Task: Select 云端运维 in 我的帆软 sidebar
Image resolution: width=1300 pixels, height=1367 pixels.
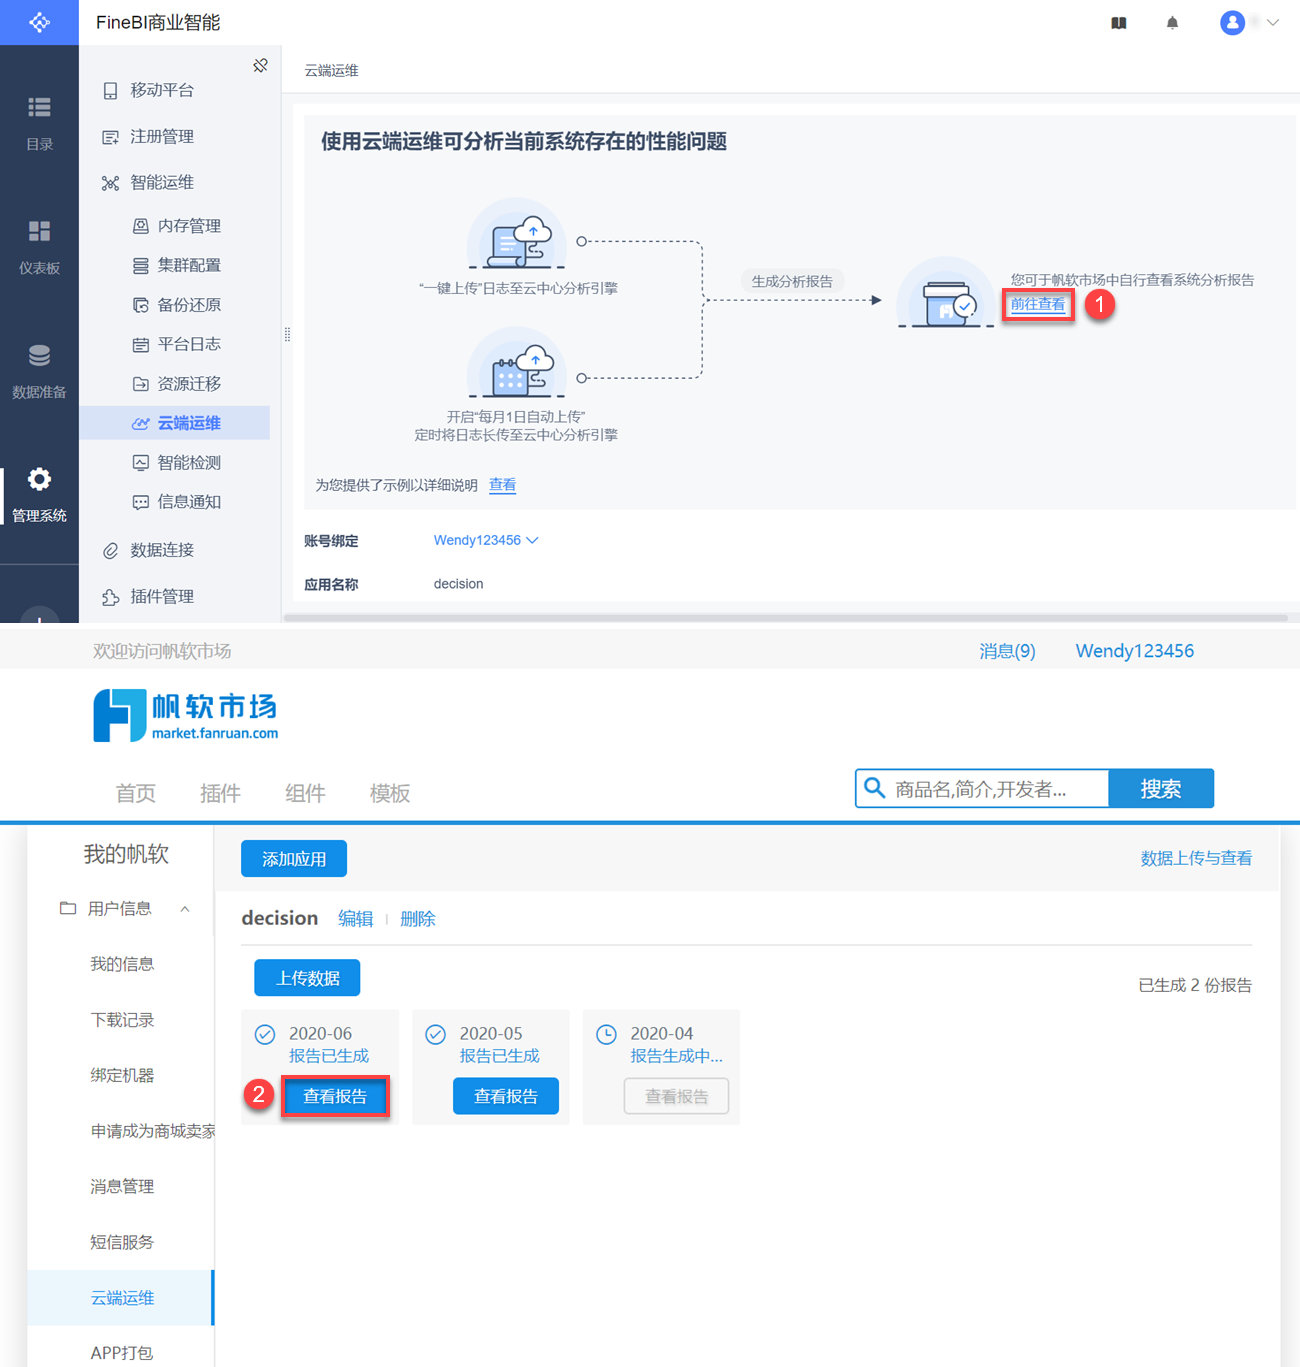Action: 122,1298
